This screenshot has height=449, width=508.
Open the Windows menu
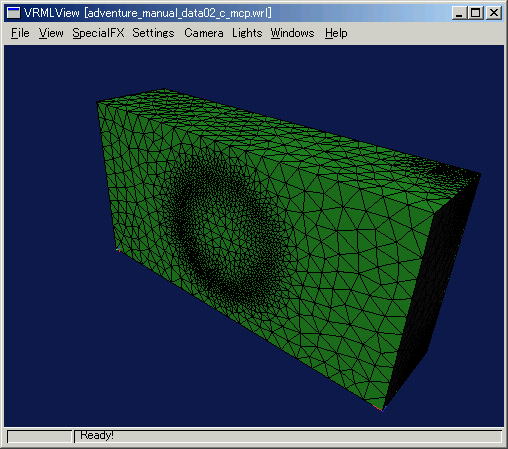tap(292, 33)
